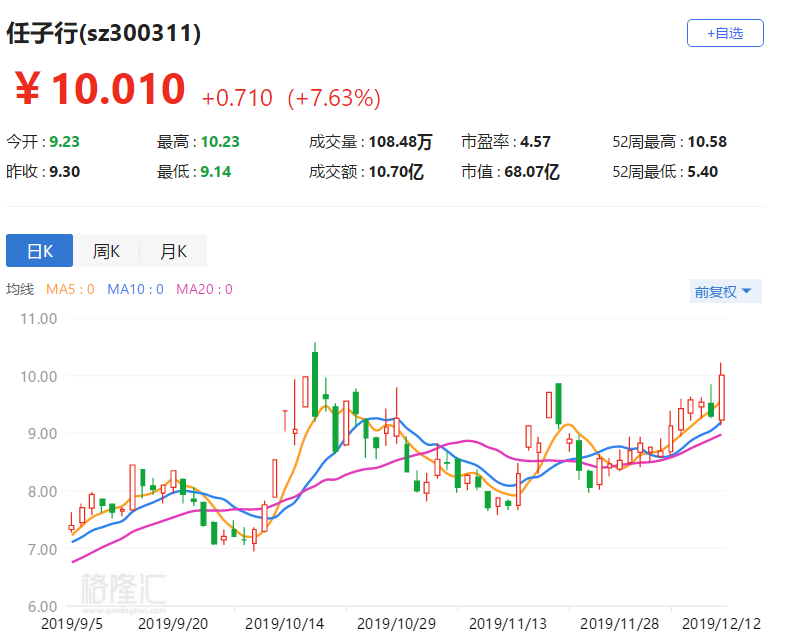This screenshot has width=789, height=639.
Task: Click the MA10 : 0 indicator label
Action: [135, 289]
